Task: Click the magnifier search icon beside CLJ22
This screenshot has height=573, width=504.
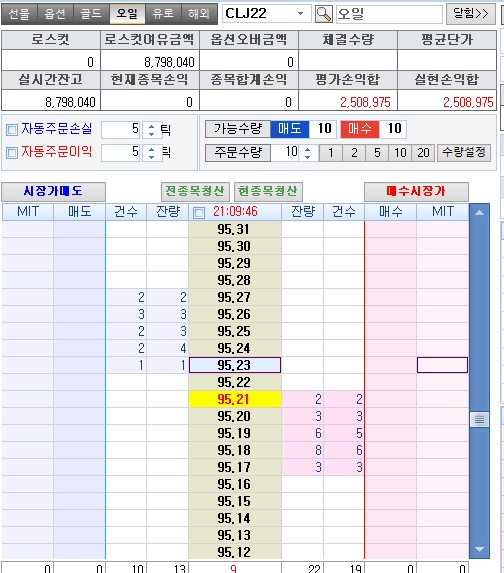Action: [x=323, y=14]
